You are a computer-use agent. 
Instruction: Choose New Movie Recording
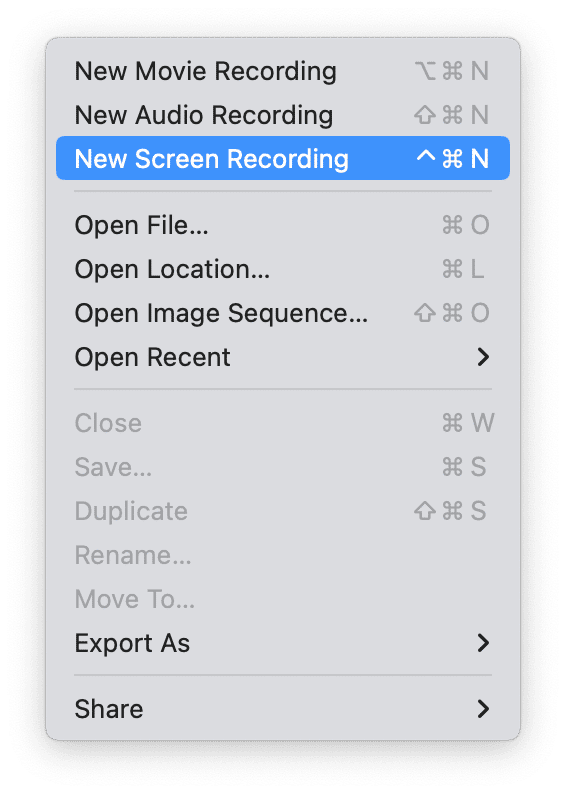point(282,70)
